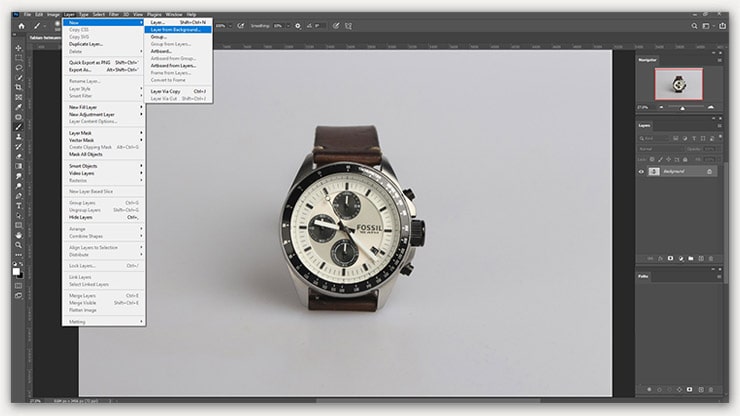Click the Navigator watch thumbnail preview
The height and width of the screenshot is (416, 740).
pos(679,84)
